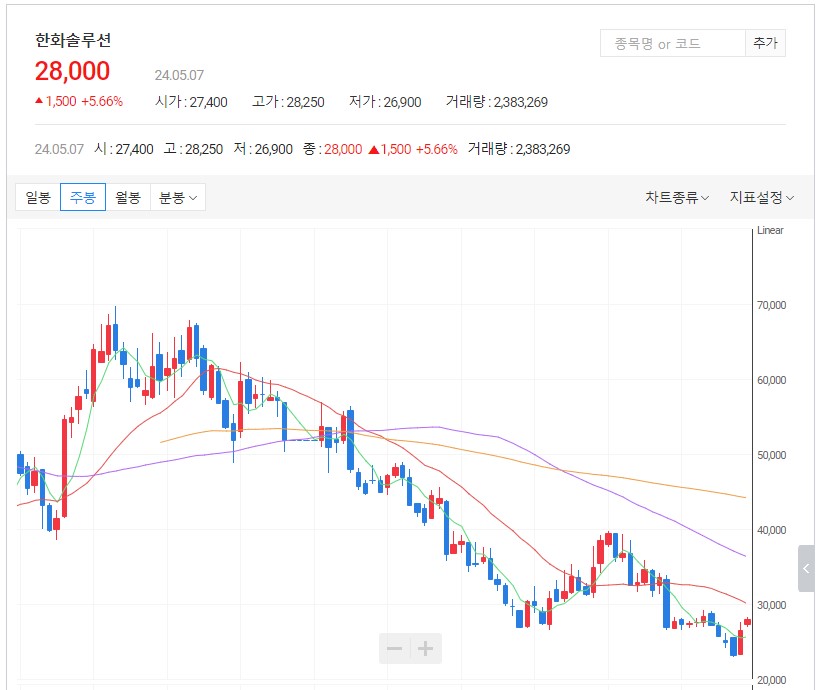Open the 지표설정 indicator settings dropdown

click(x=762, y=198)
